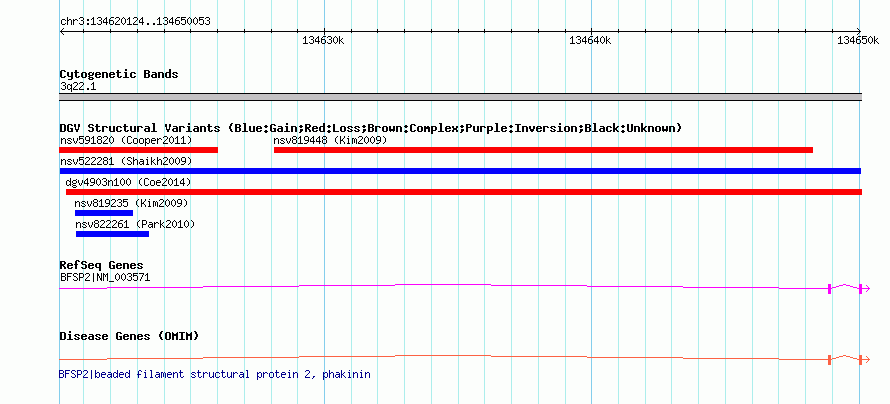Select the orange OMIM disease gene line
This screenshot has height=404, width=890.
(x=464, y=358)
